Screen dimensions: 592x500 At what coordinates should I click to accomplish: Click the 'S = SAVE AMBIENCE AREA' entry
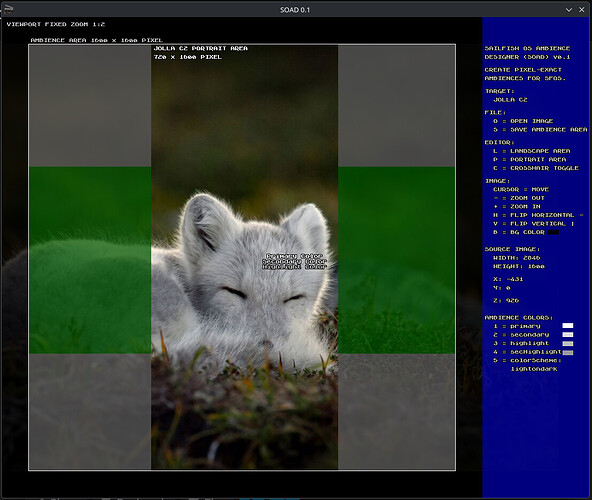coord(540,130)
